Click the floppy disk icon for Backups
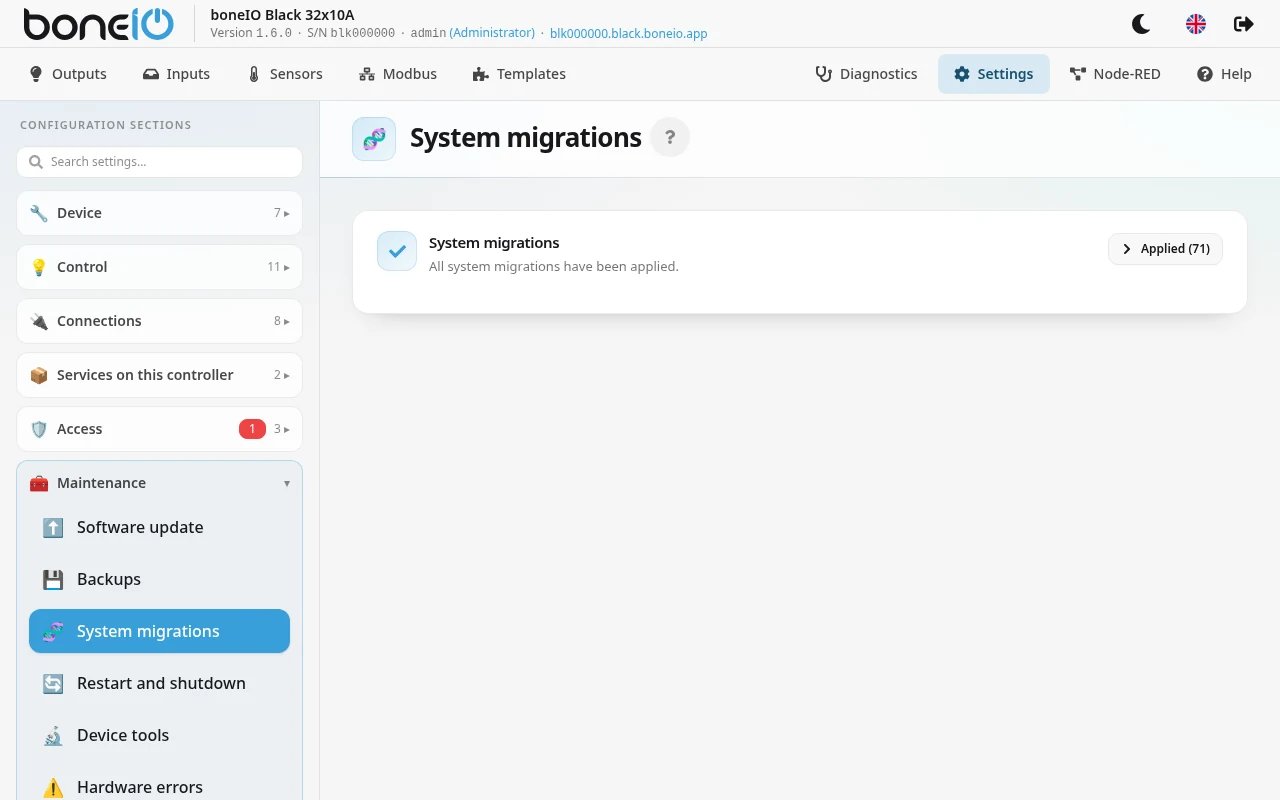The height and width of the screenshot is (800, 1280). coord(53,579)
